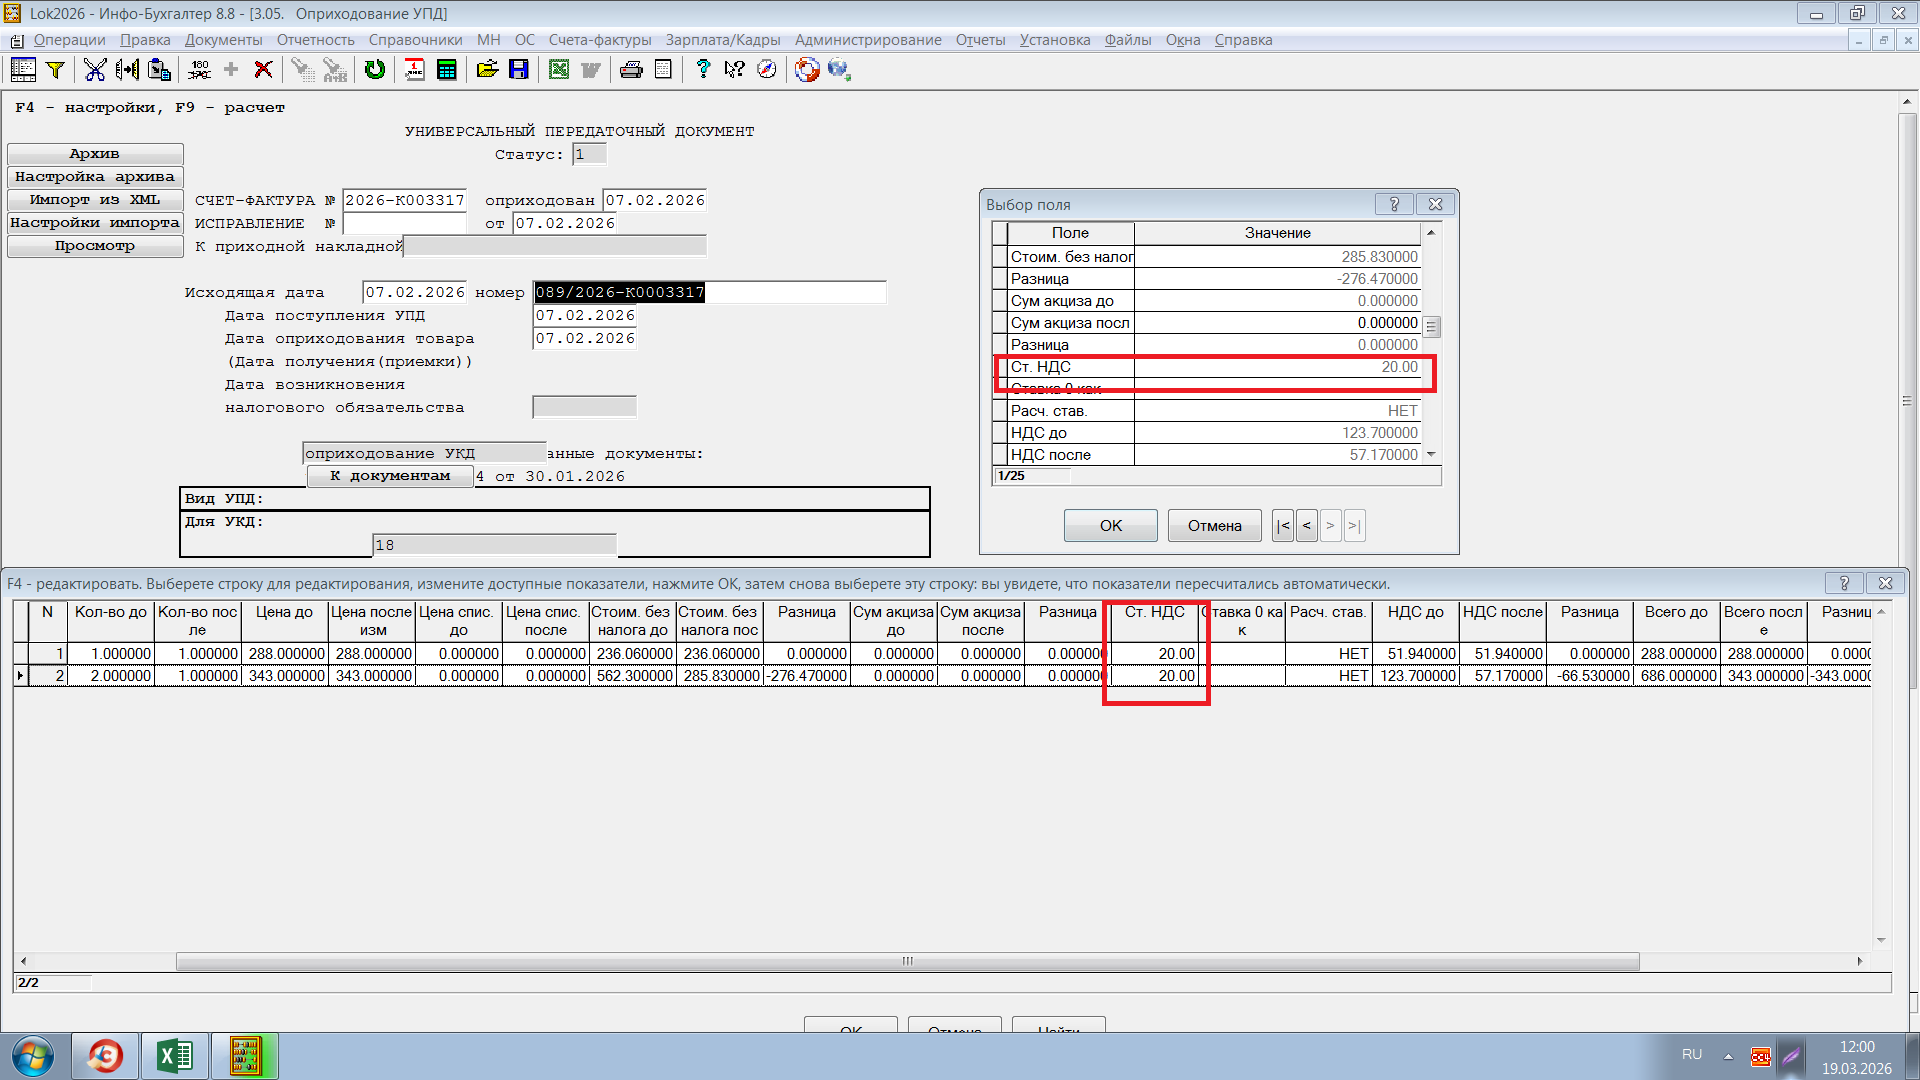The width and height of the screenshot is (1920, 1080).
Task: Go to last record navigation button
Action: (1354, 526)
